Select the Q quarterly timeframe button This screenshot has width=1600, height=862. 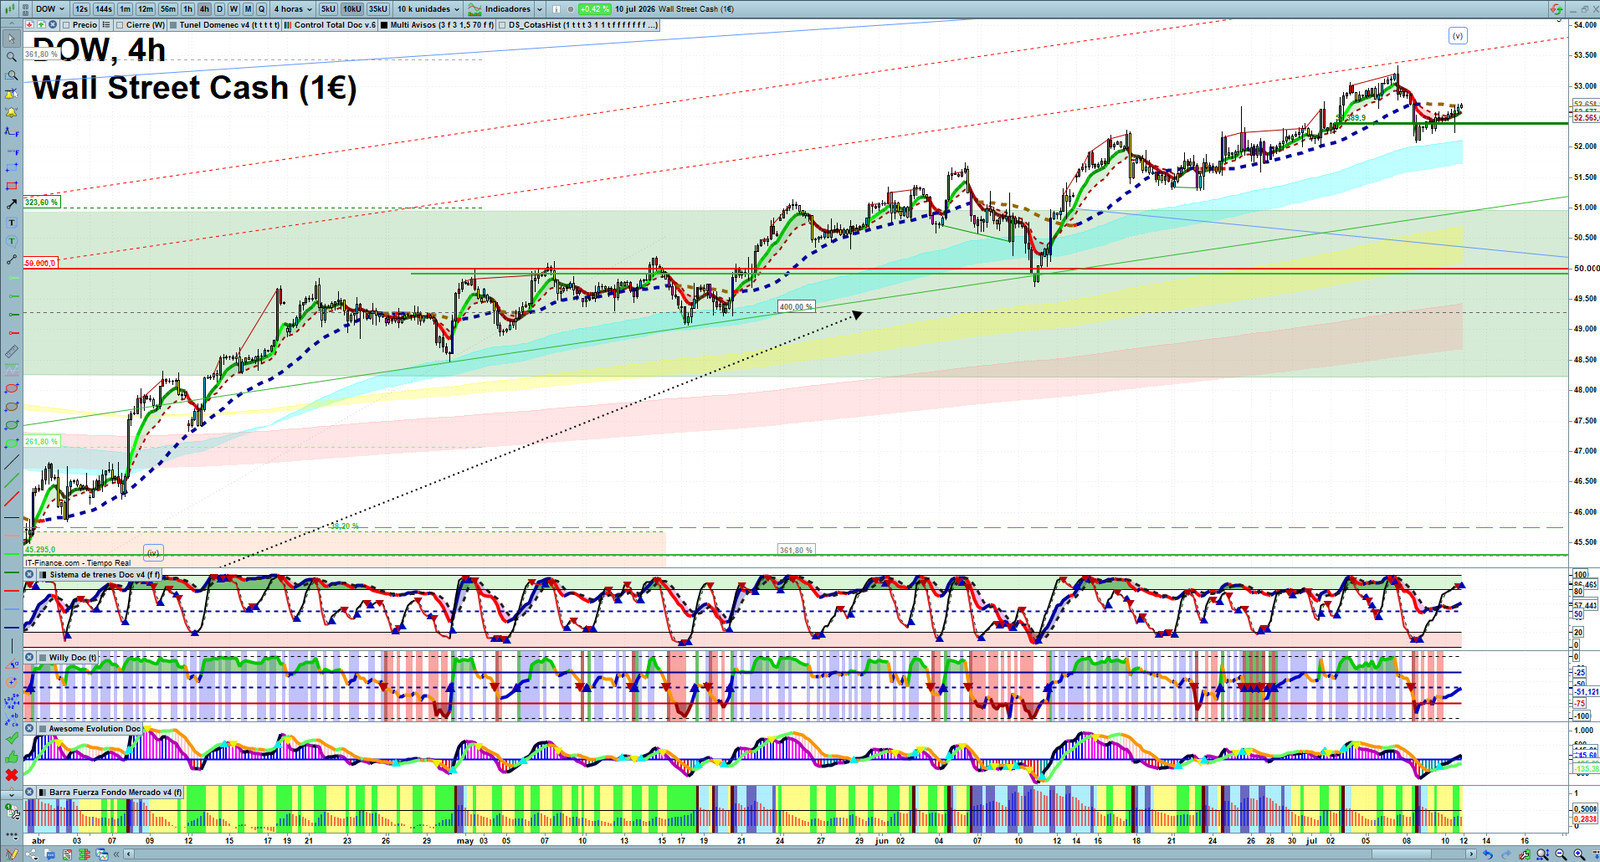261,9
